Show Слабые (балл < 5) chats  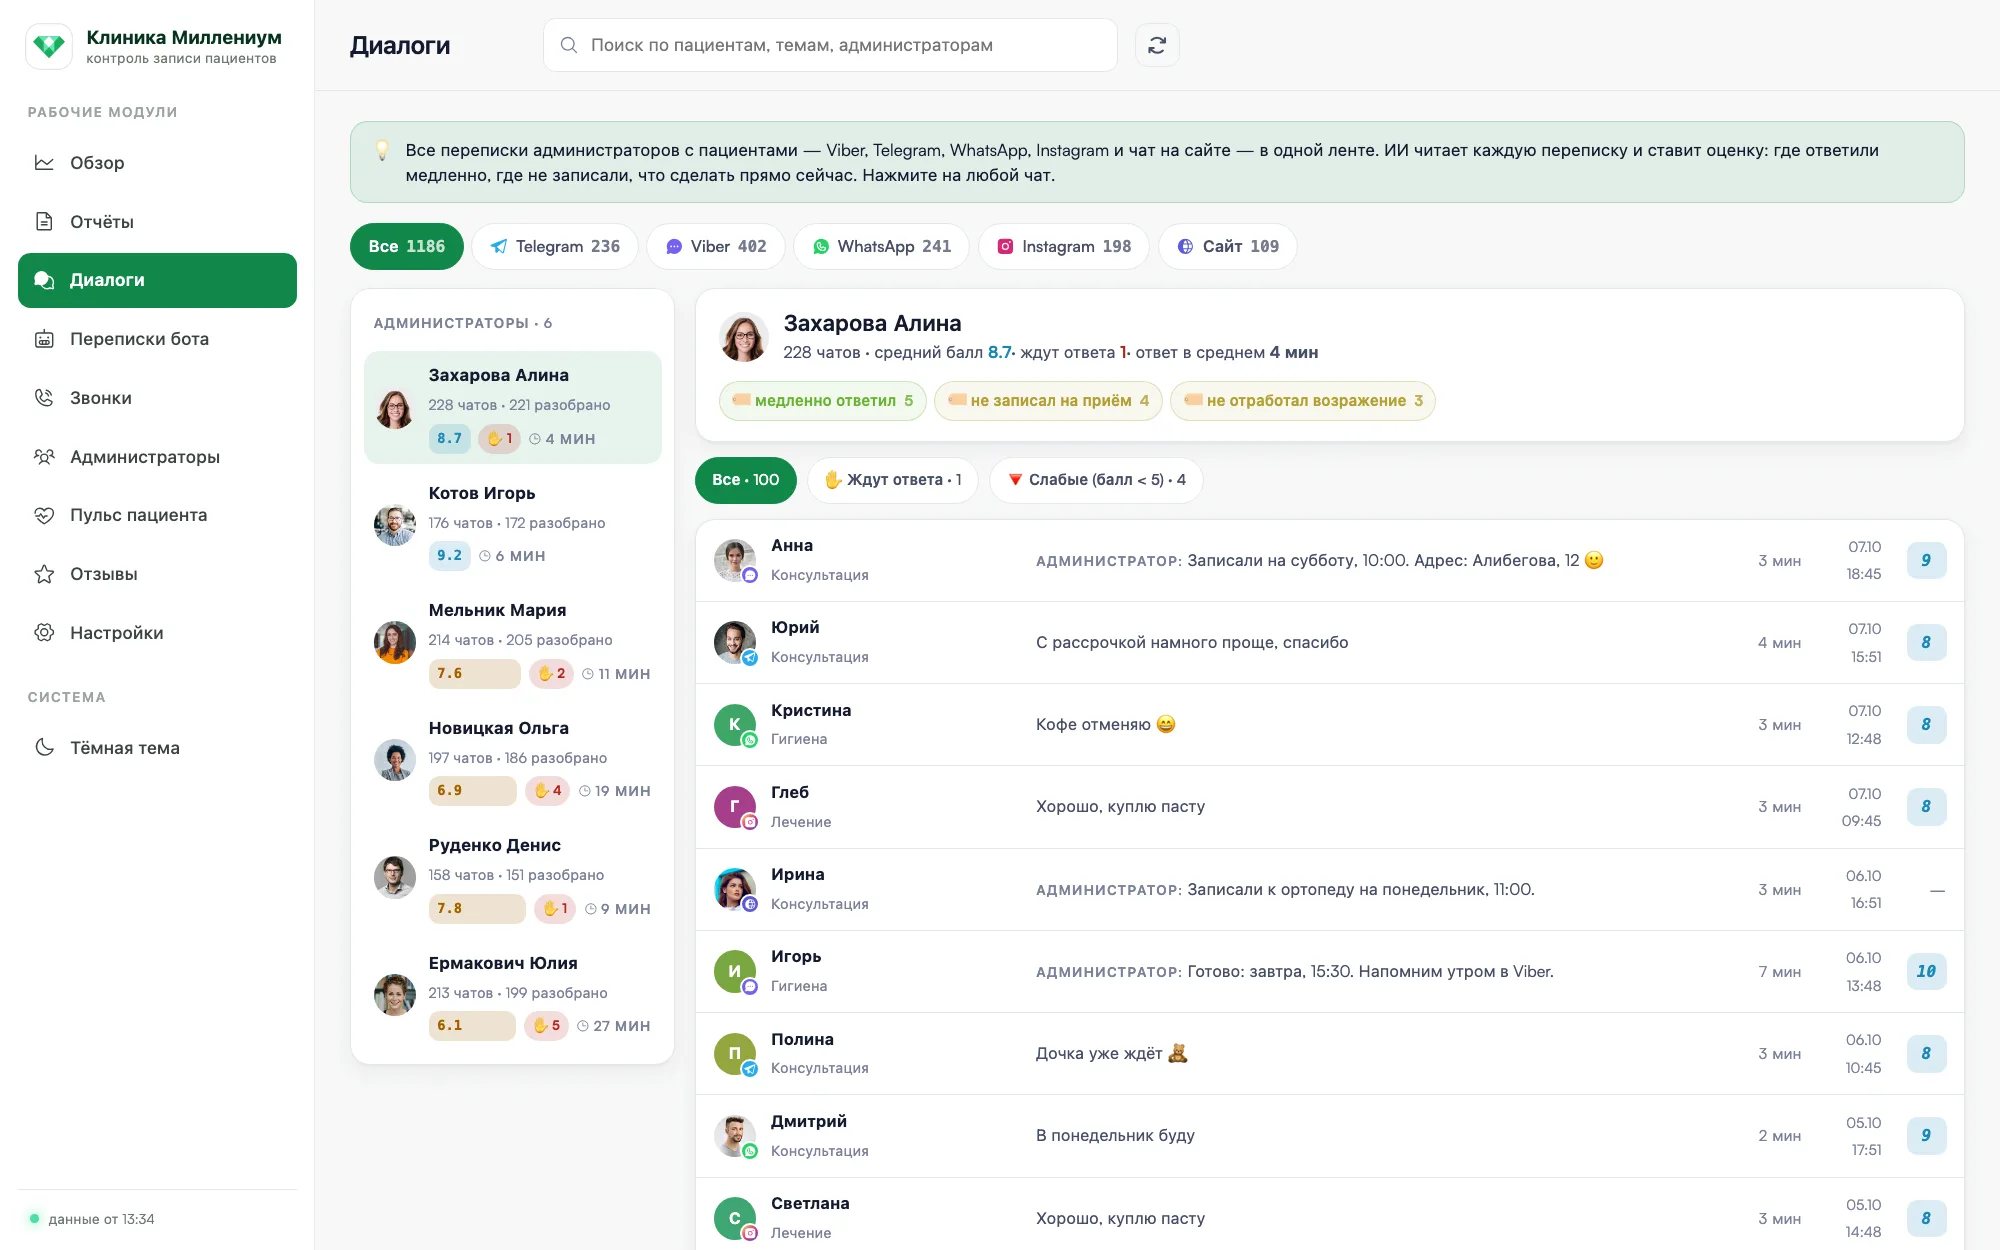(1096, 480)
